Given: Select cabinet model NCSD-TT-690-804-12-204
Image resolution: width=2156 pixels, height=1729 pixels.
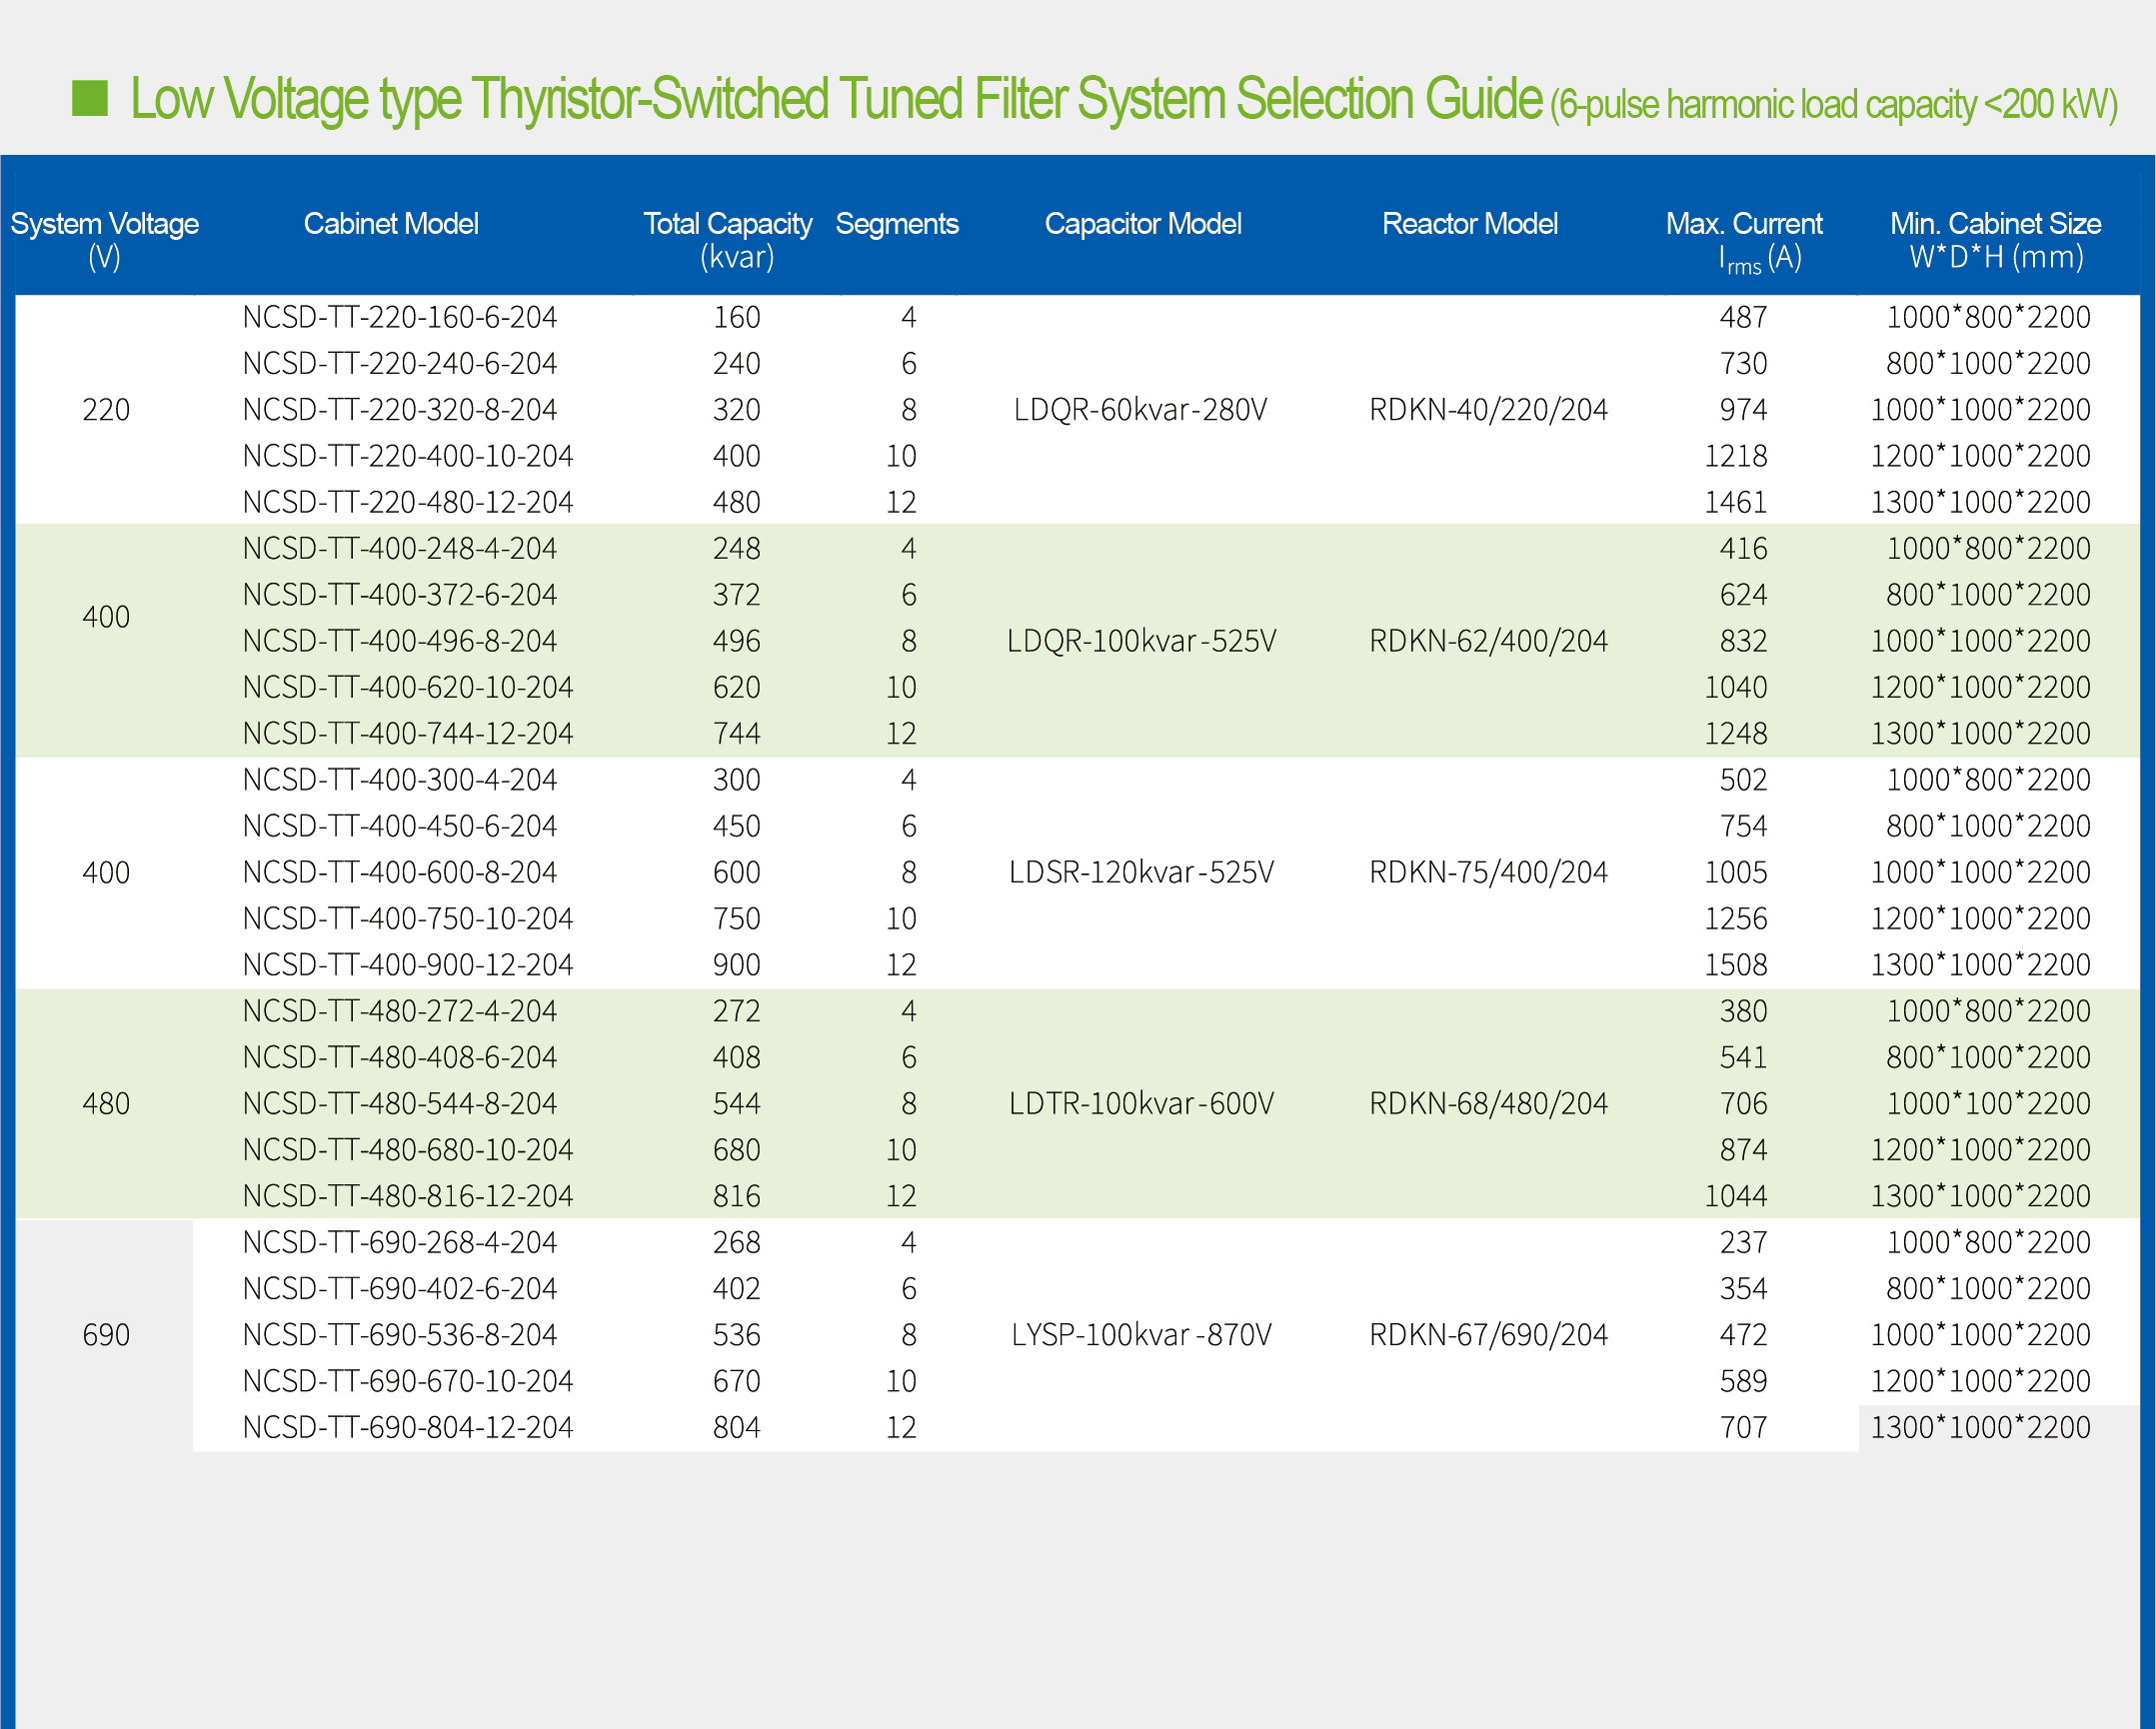Looking at the screenshot, I should coord(407,1427).
